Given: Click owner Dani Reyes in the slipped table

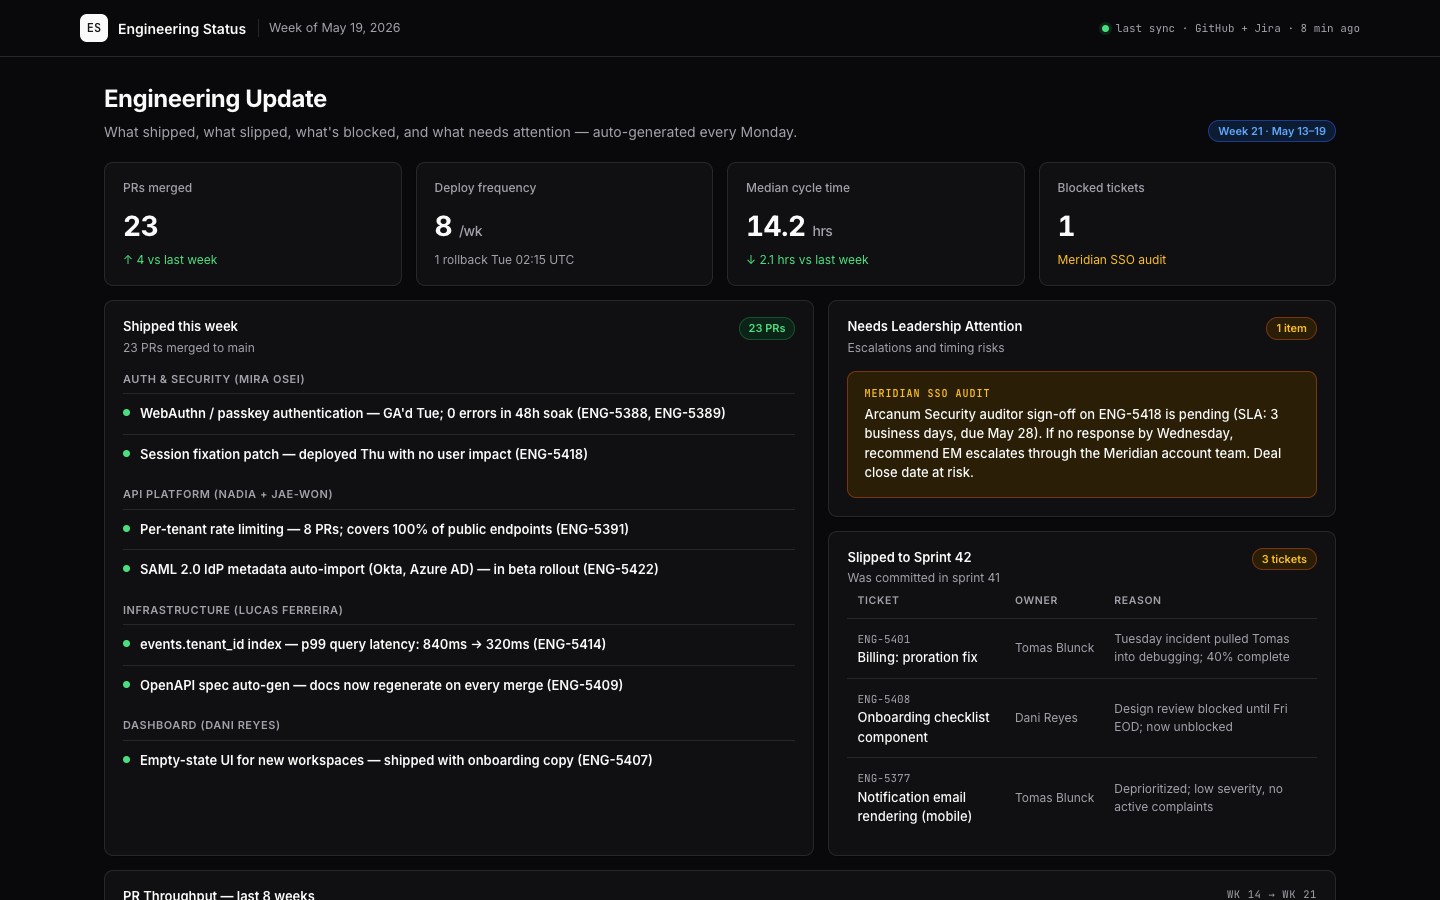Looking at the screenshot, I should point(1046,718).
